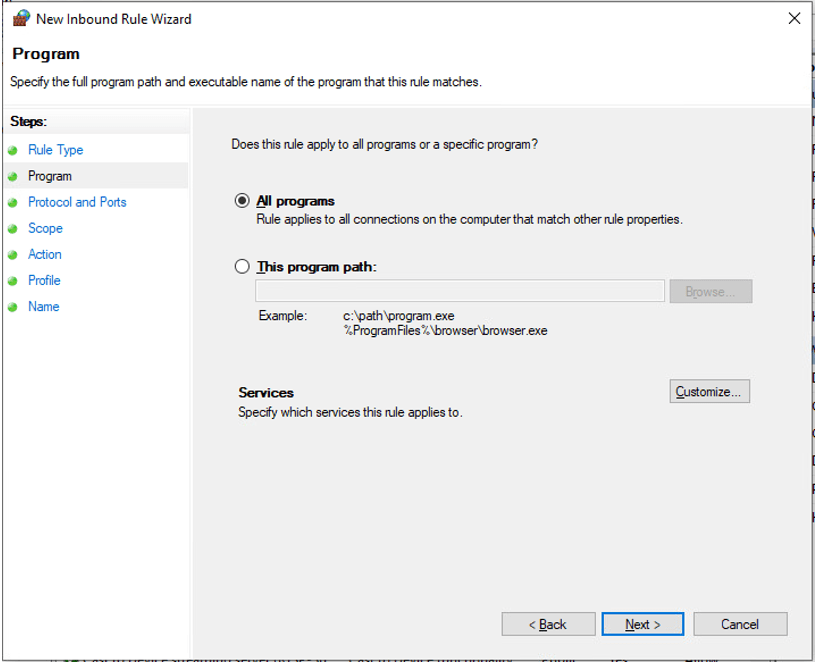Select the All programs radio button
The width and height of the screenshot is (815, 663).
point(242,201)
